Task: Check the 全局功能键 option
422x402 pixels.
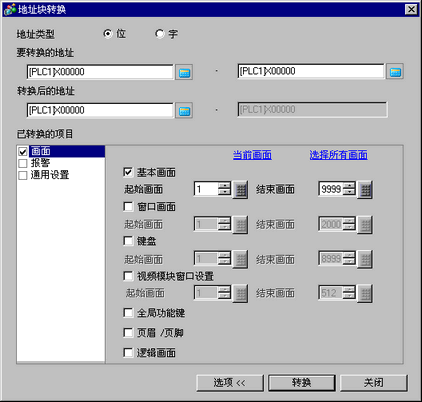Action: [x=128, y=313]
